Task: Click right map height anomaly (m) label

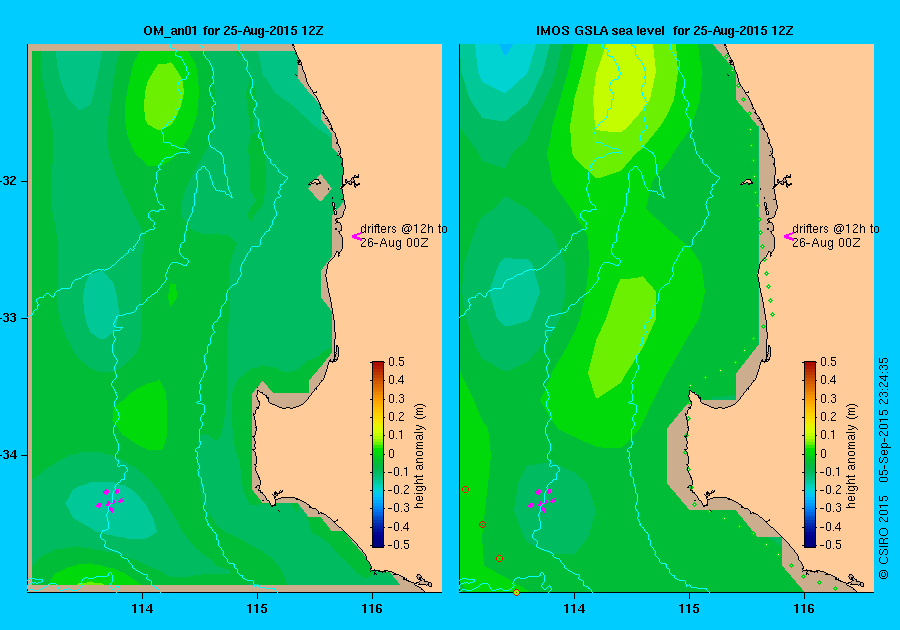Action: (851, 456)
